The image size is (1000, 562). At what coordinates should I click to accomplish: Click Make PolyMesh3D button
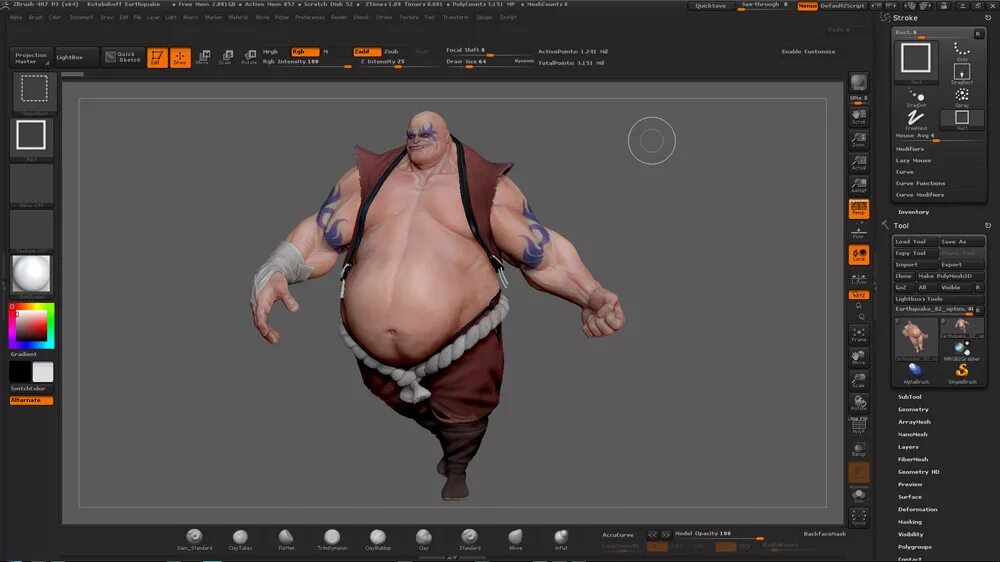click(950, 276)
